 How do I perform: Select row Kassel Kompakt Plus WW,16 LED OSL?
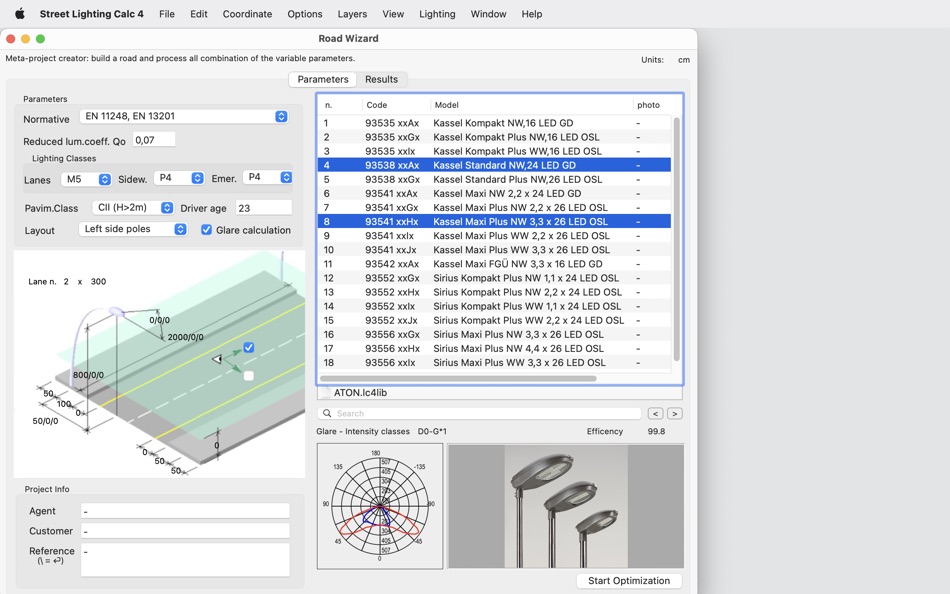pos(494,151)
